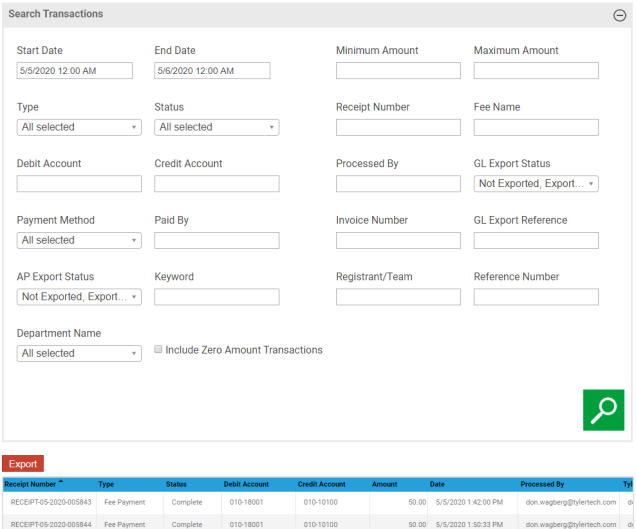Sort table by Amount column header
This screenshot has width=636, height=529.
(385, 484)
